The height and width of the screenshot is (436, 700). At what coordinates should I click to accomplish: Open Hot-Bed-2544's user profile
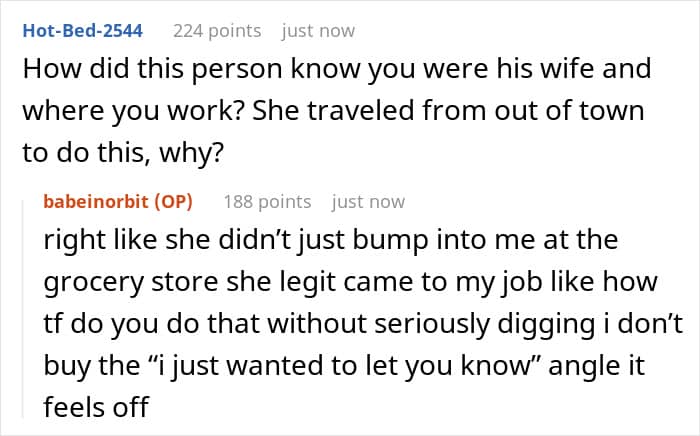click(x=82, y=31)
